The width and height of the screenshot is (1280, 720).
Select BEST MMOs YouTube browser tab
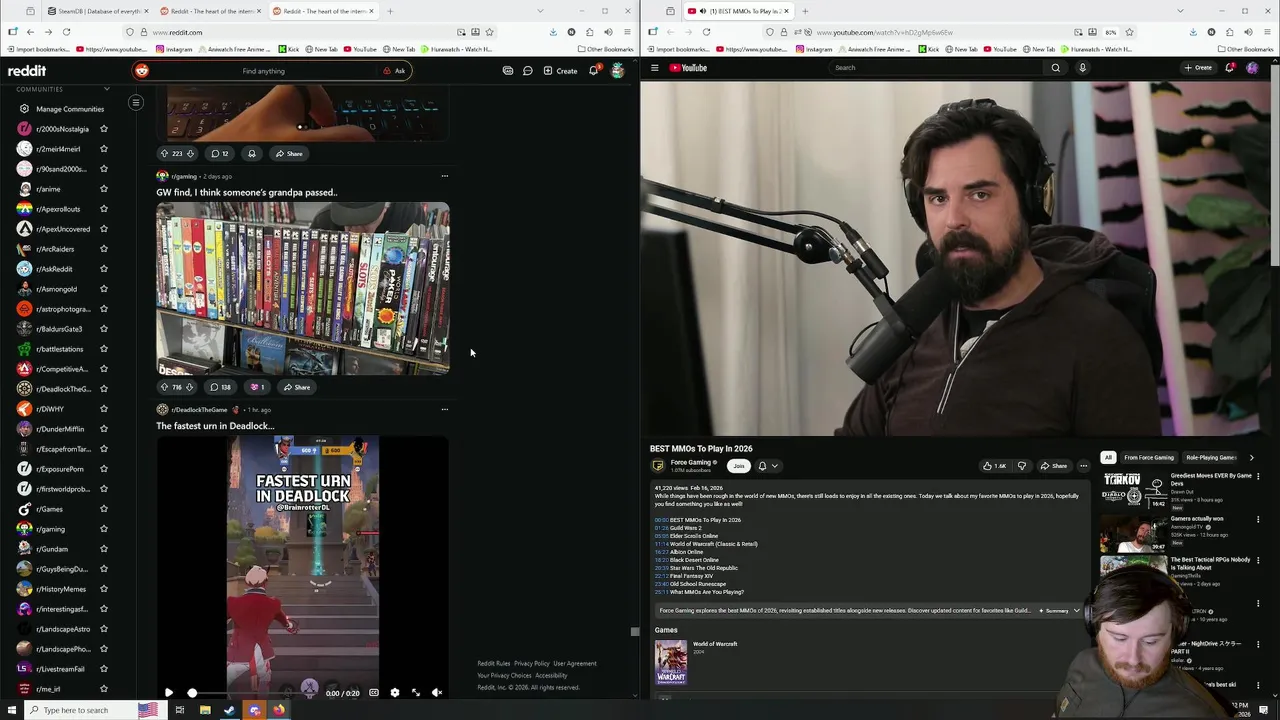[x=738, y=11]
